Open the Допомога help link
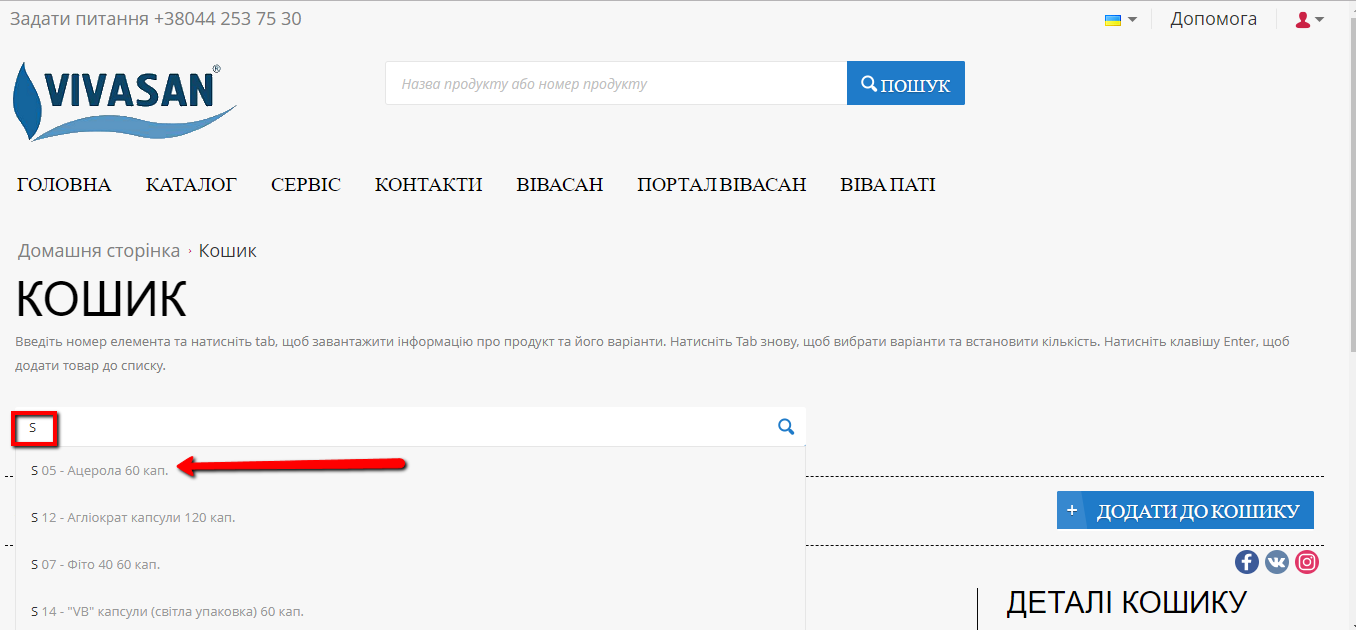The image size is (1356, 630). point(1213,19)
